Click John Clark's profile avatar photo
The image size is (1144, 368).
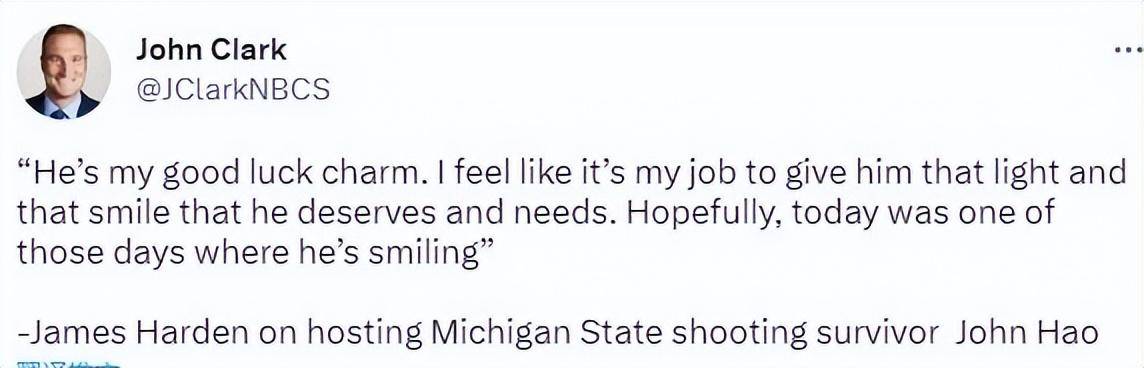pos(63,71)
